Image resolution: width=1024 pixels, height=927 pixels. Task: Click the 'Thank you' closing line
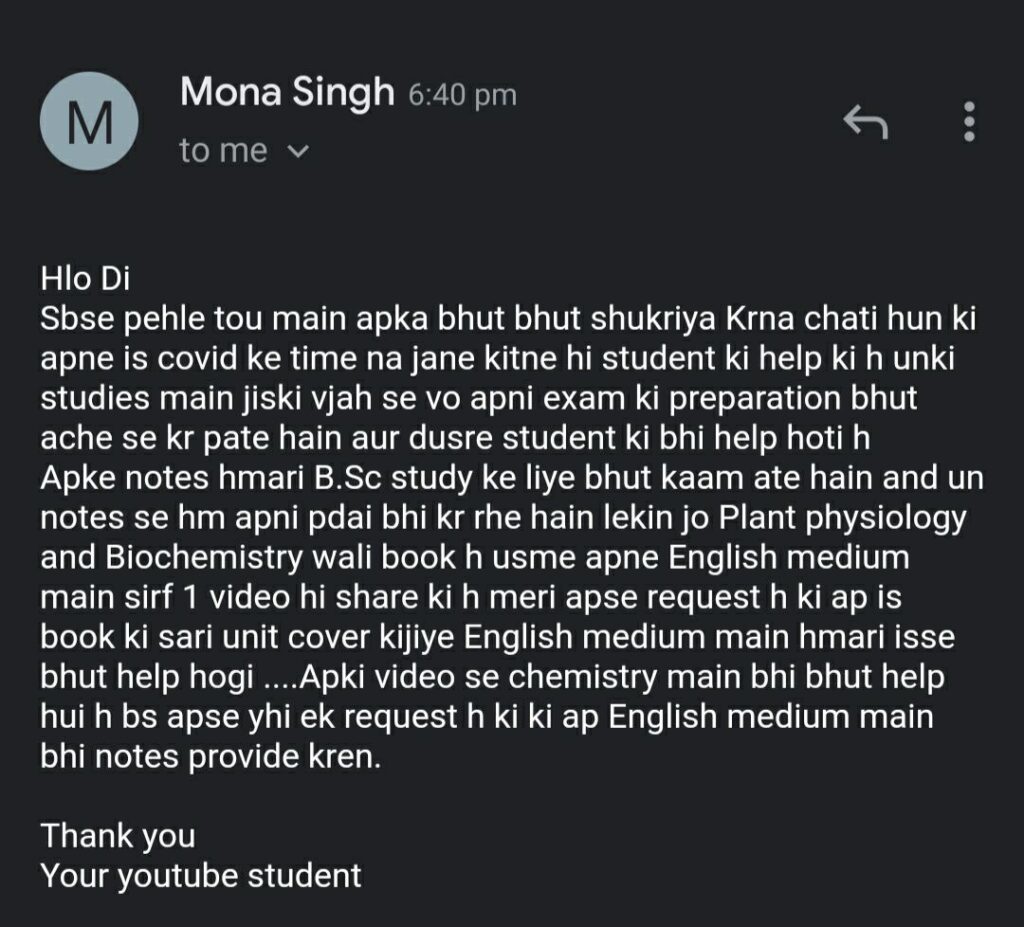(x=118, y=836)
